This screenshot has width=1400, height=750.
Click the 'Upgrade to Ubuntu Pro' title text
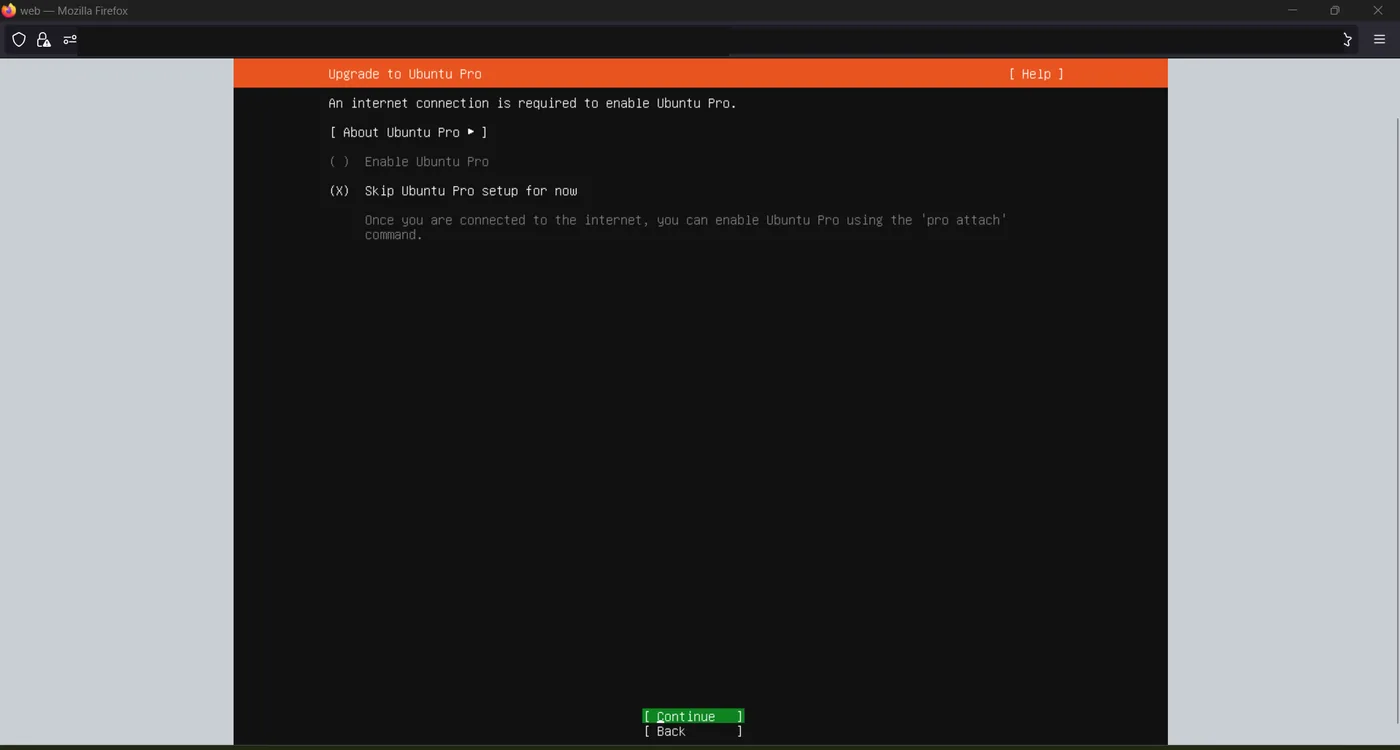coord(405,74)
